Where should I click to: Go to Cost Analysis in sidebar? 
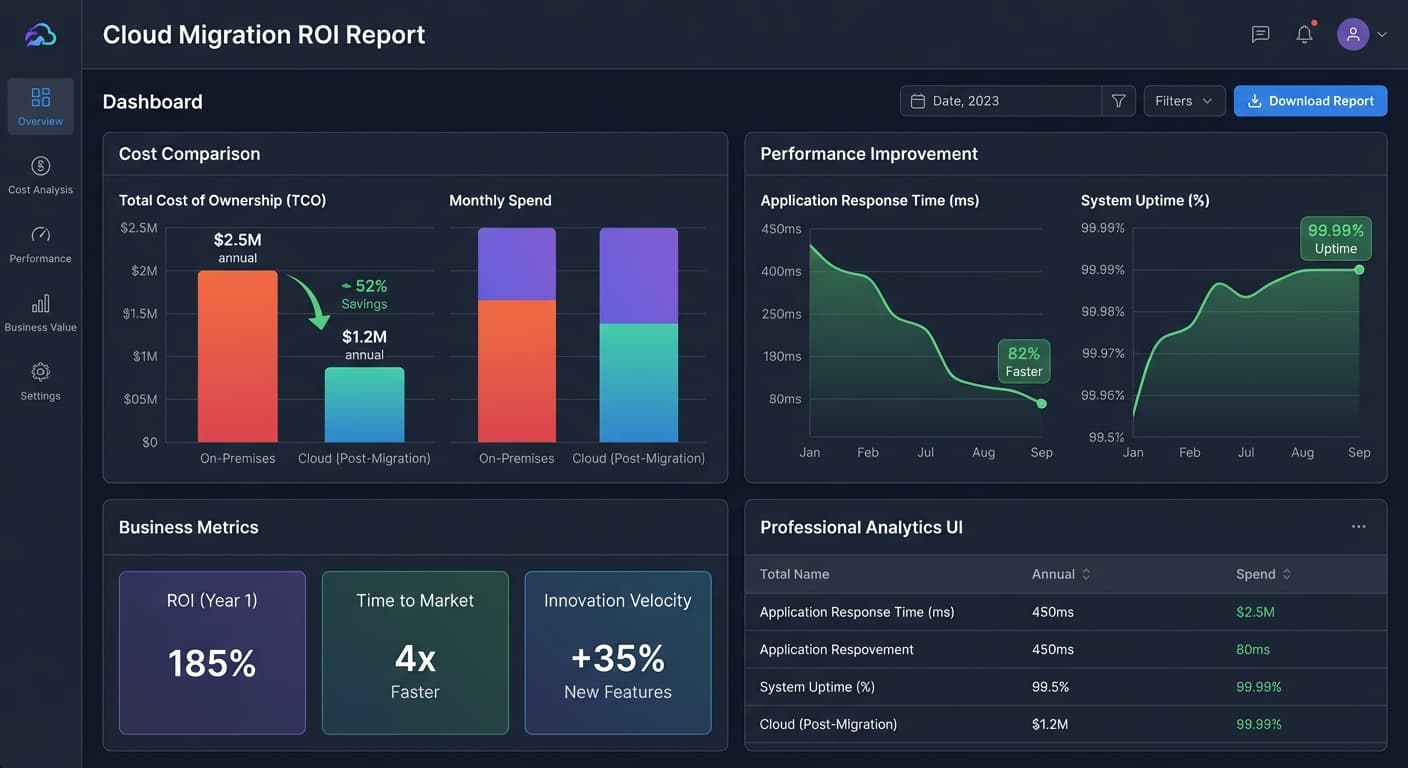pyautogui.click(x=40, y=175)
